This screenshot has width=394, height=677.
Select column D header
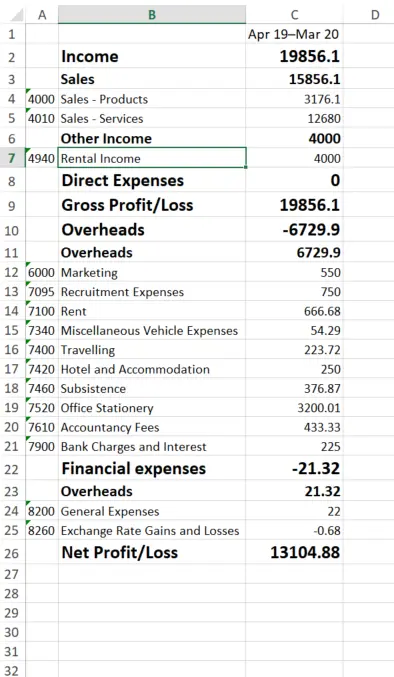(375, 15)
